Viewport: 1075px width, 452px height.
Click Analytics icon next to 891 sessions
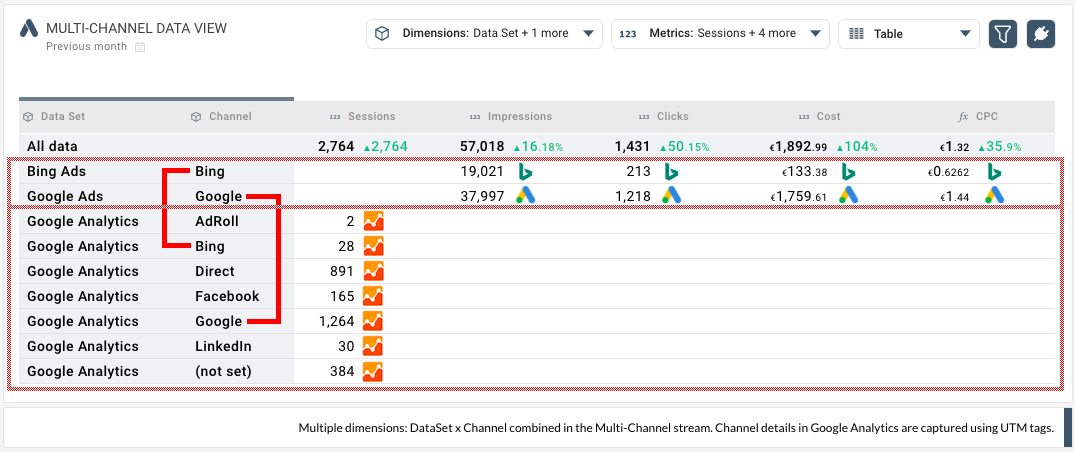point(373,272)
